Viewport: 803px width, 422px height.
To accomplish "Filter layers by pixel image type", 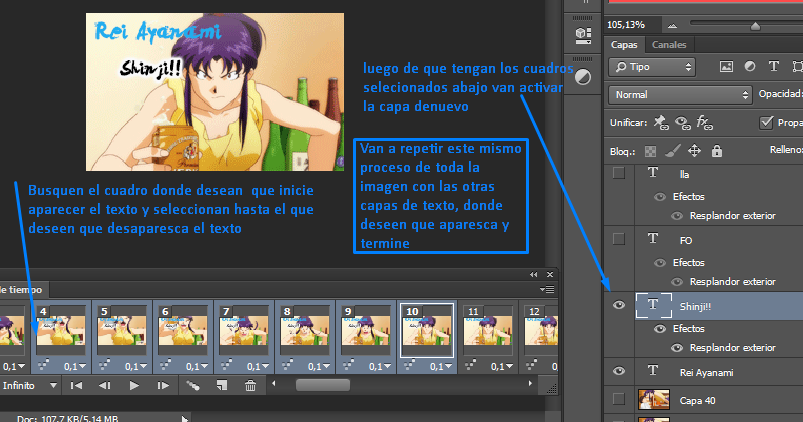I will pyautogui.click(x=726, y=67).
